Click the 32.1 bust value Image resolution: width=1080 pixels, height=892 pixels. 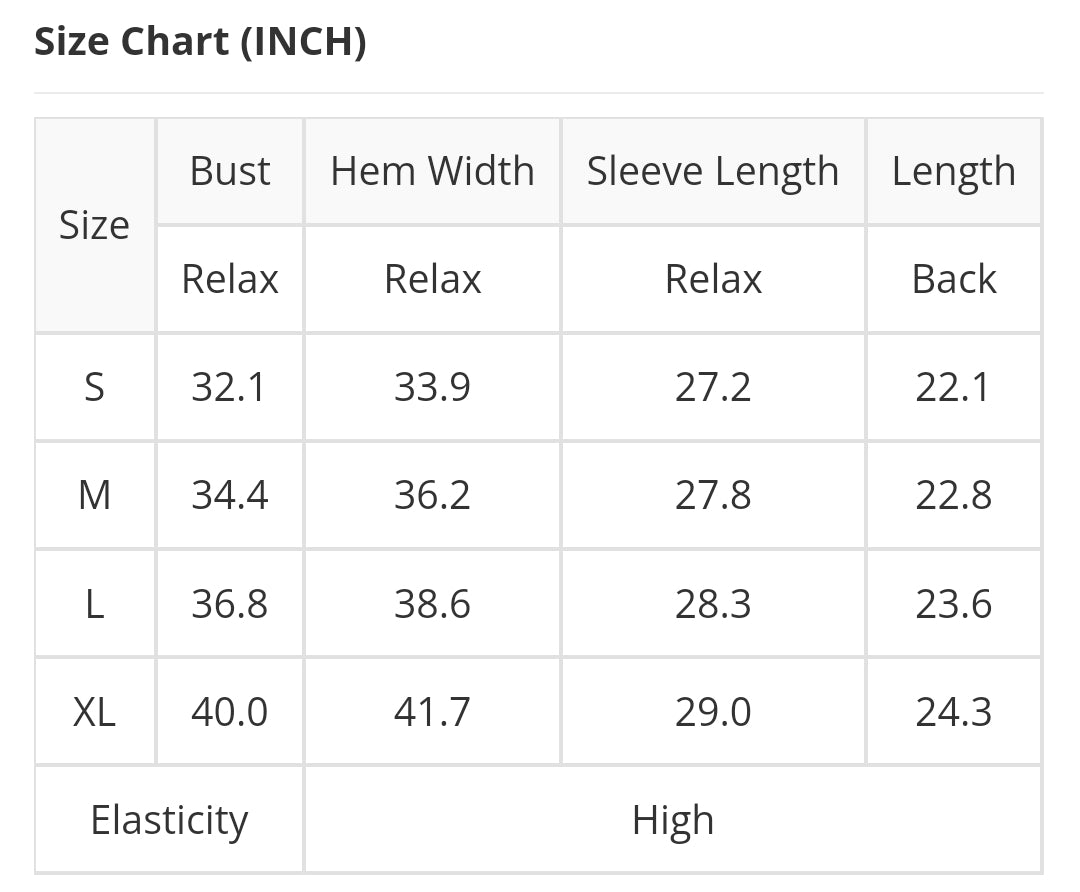tap(230, 387)
